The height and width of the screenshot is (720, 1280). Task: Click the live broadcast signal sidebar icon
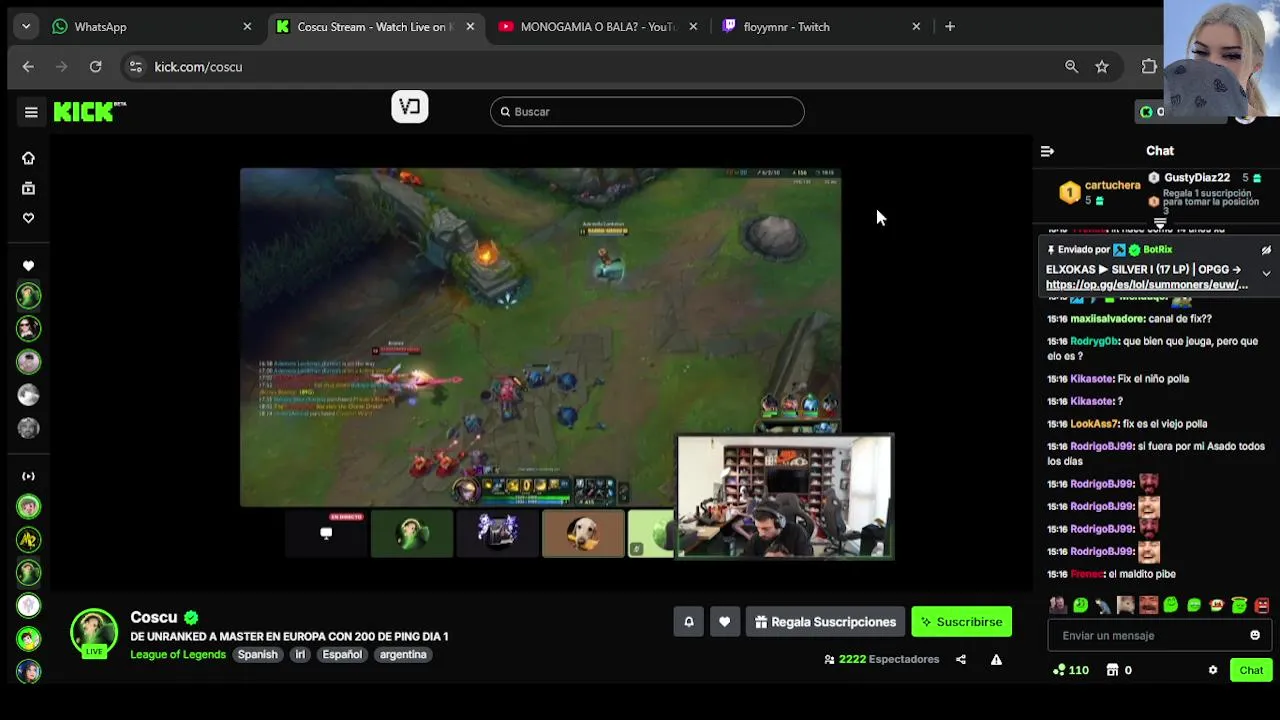pyautogui.click(x=28, y=476)
